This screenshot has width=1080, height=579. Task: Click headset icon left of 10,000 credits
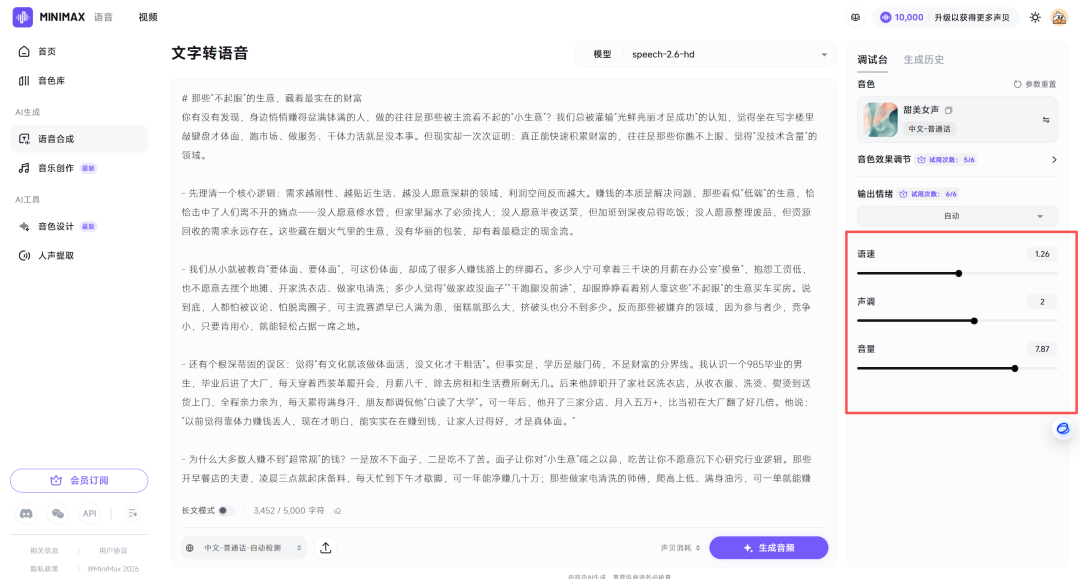(x=855, y=17)
